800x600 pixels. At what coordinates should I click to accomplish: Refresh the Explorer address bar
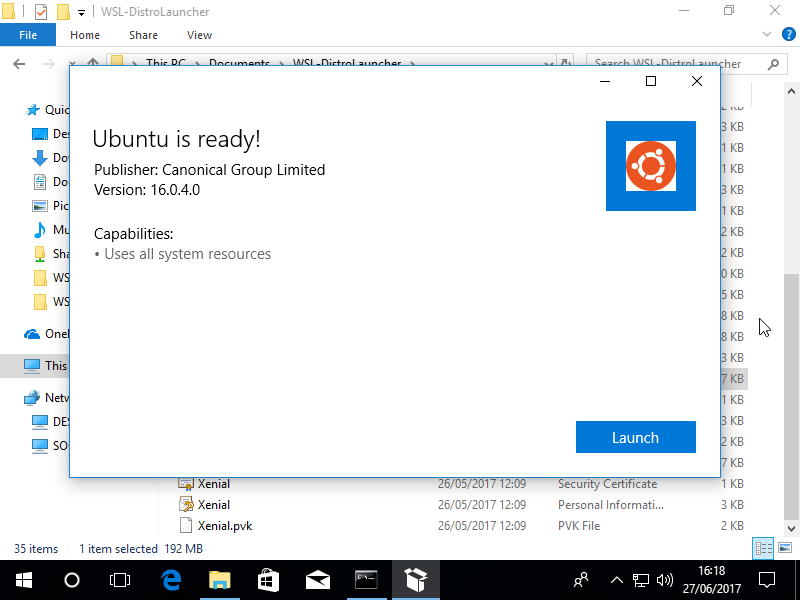coord(565,63)
